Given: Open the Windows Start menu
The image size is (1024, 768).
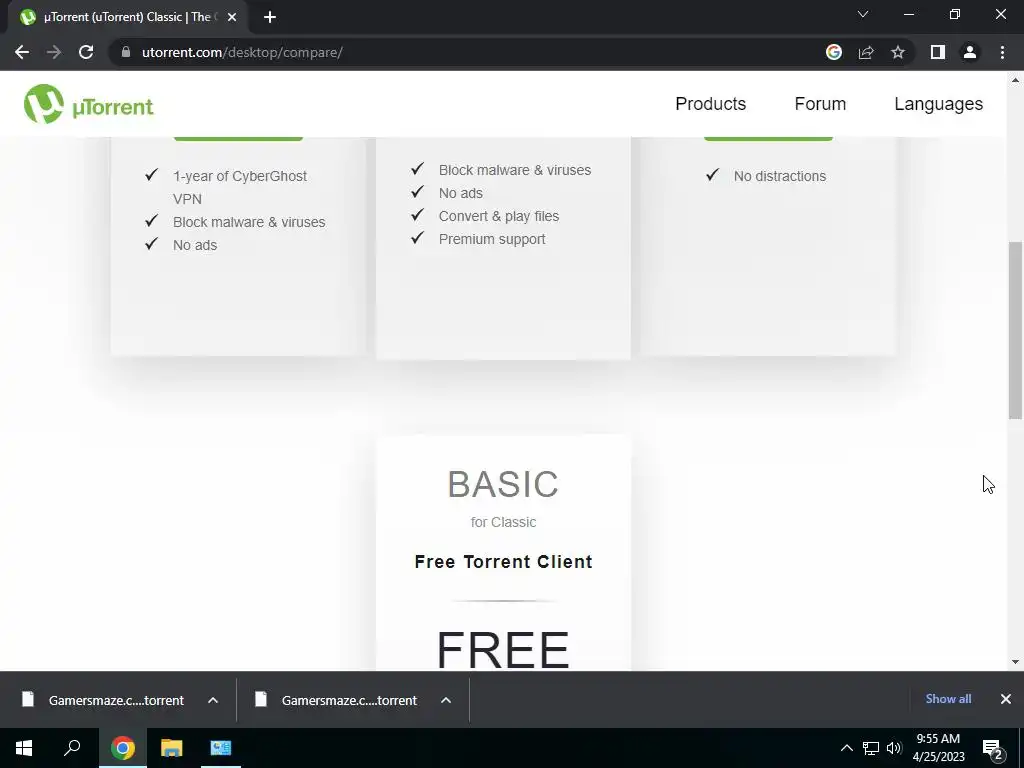Looking at the screenshot, I should pyautogui.click(x=24, y=748).
